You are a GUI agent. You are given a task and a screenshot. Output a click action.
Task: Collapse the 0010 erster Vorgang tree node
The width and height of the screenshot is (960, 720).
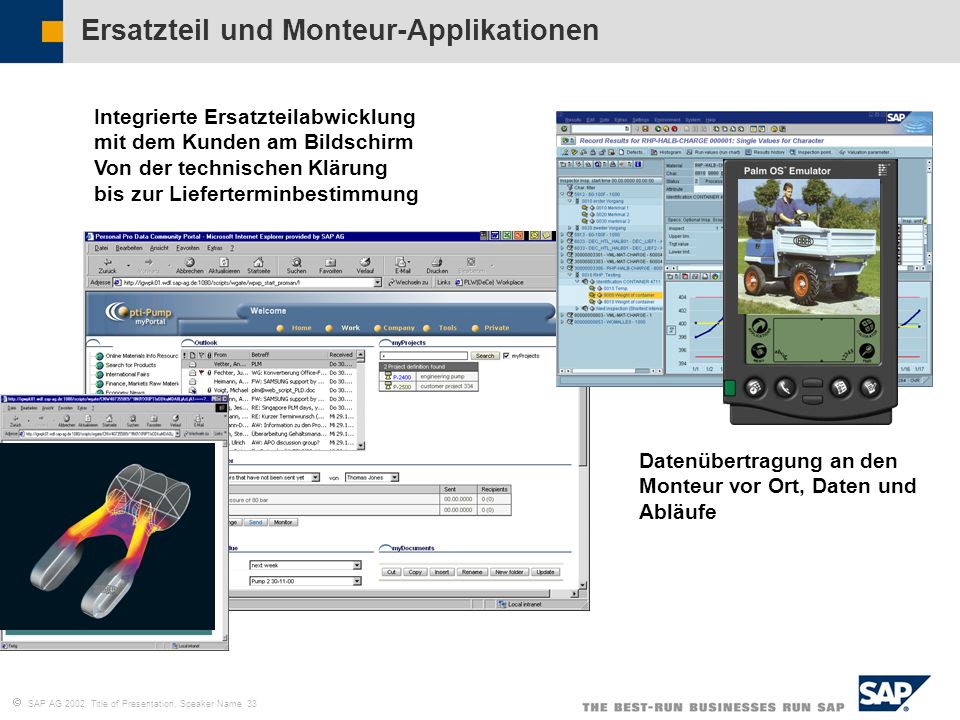click(569, 201)
